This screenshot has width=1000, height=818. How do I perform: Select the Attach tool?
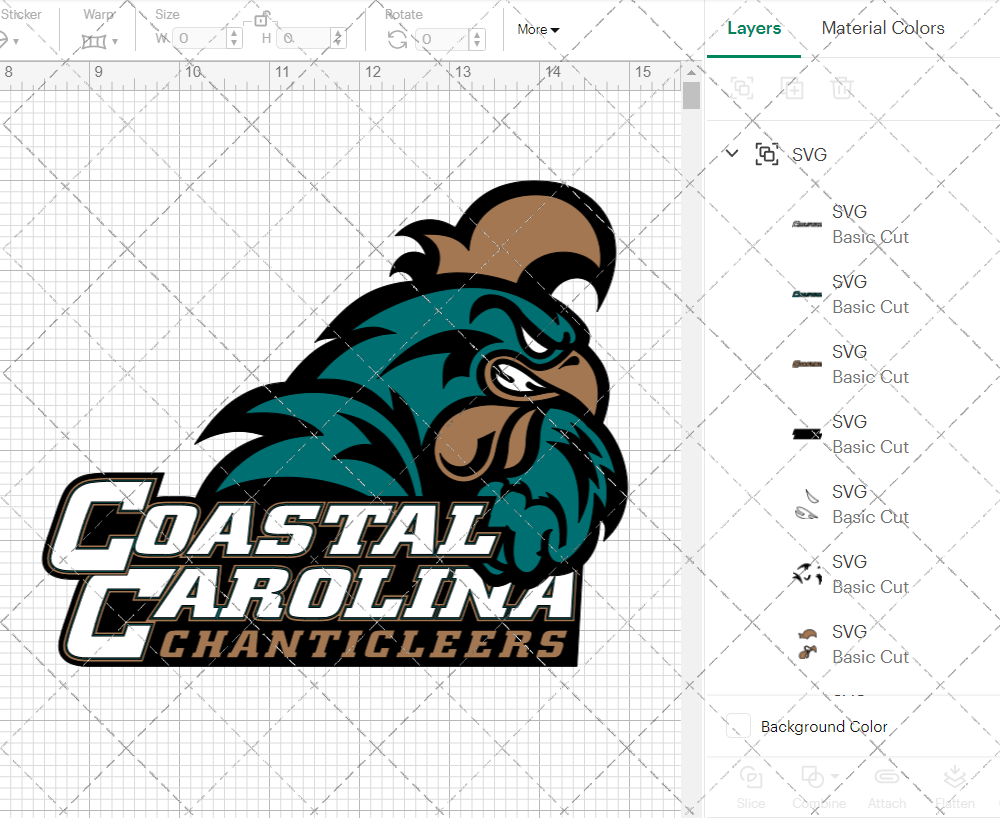point(887,786)
